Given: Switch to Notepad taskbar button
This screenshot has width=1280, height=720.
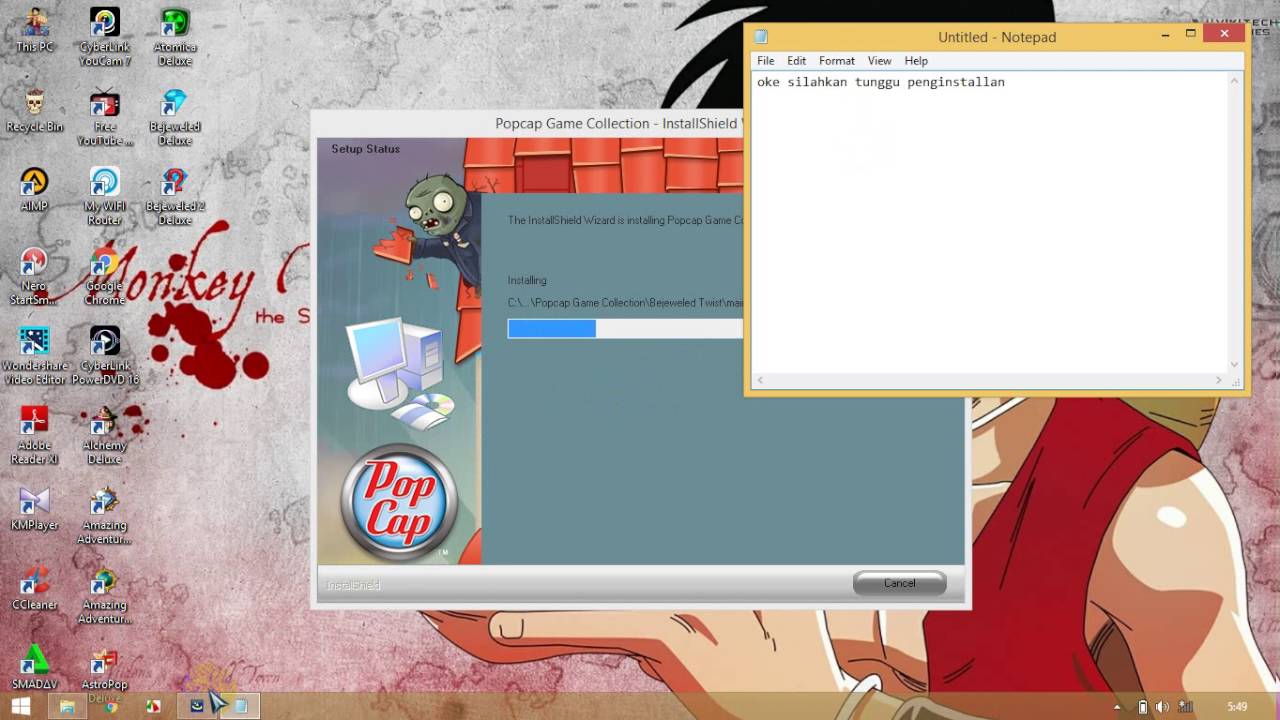Looking at the screenshot, I should tap(240, 706).
